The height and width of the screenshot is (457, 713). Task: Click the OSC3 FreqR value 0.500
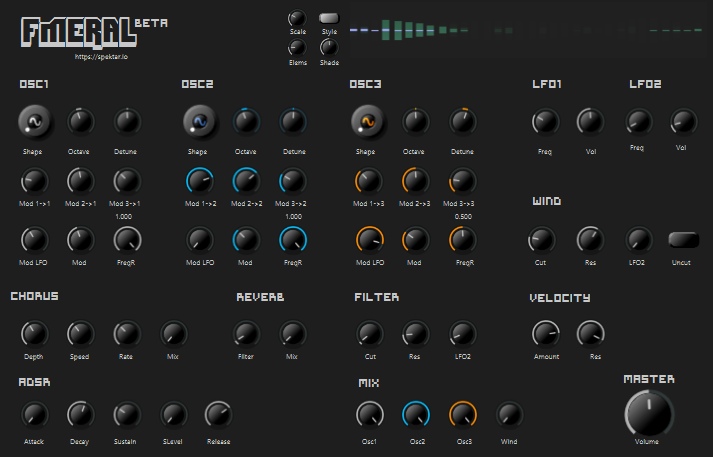(463, 216)
